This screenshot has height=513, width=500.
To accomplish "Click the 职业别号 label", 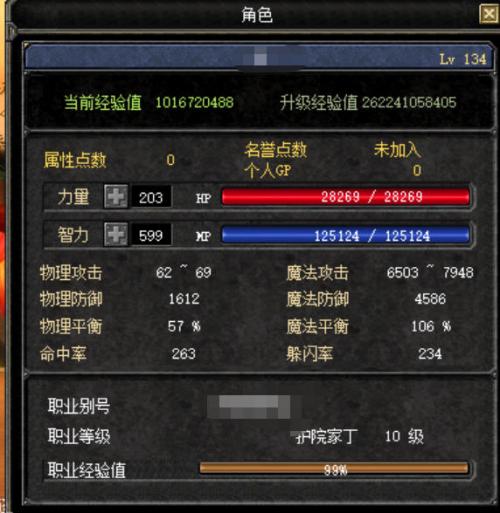I will [x=79, y=406].
